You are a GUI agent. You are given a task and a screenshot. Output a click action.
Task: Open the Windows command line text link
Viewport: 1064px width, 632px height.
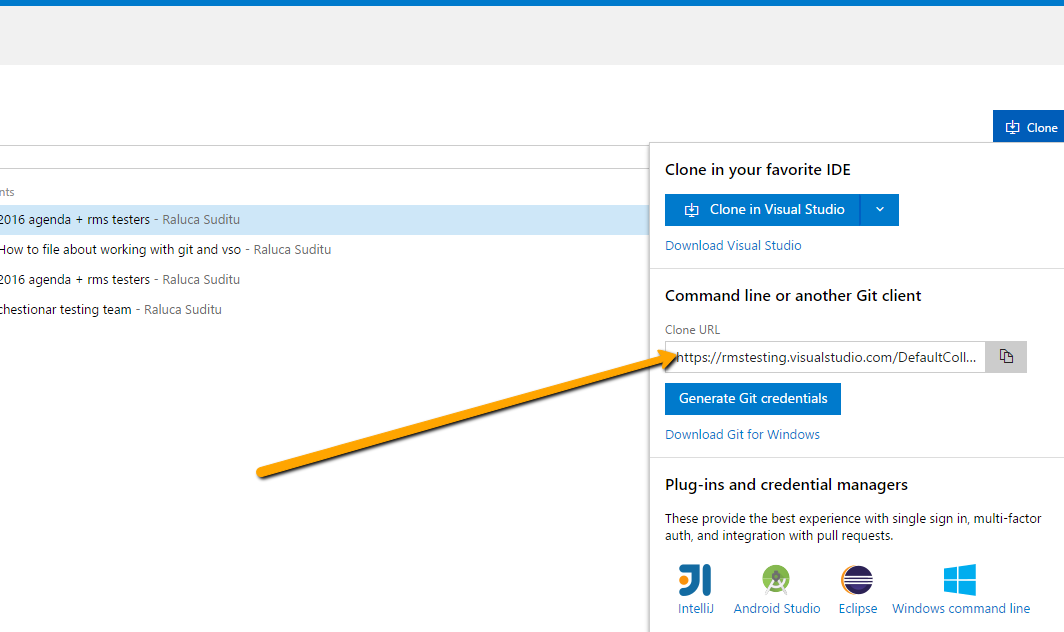[961, 608]
